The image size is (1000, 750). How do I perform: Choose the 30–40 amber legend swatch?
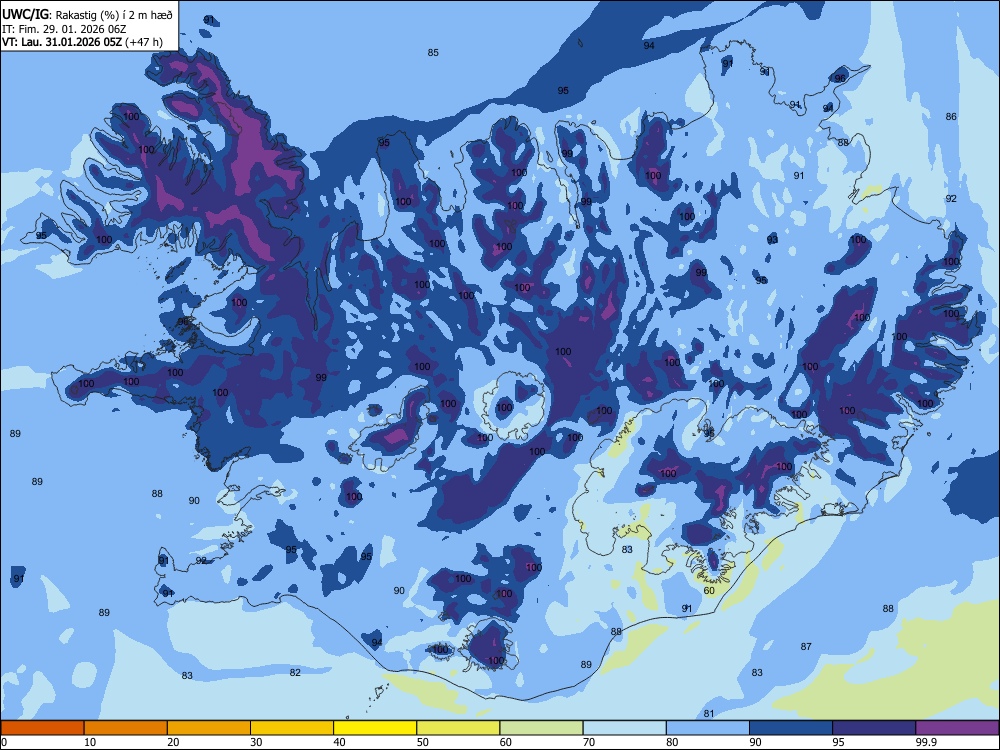click(292, 728)
